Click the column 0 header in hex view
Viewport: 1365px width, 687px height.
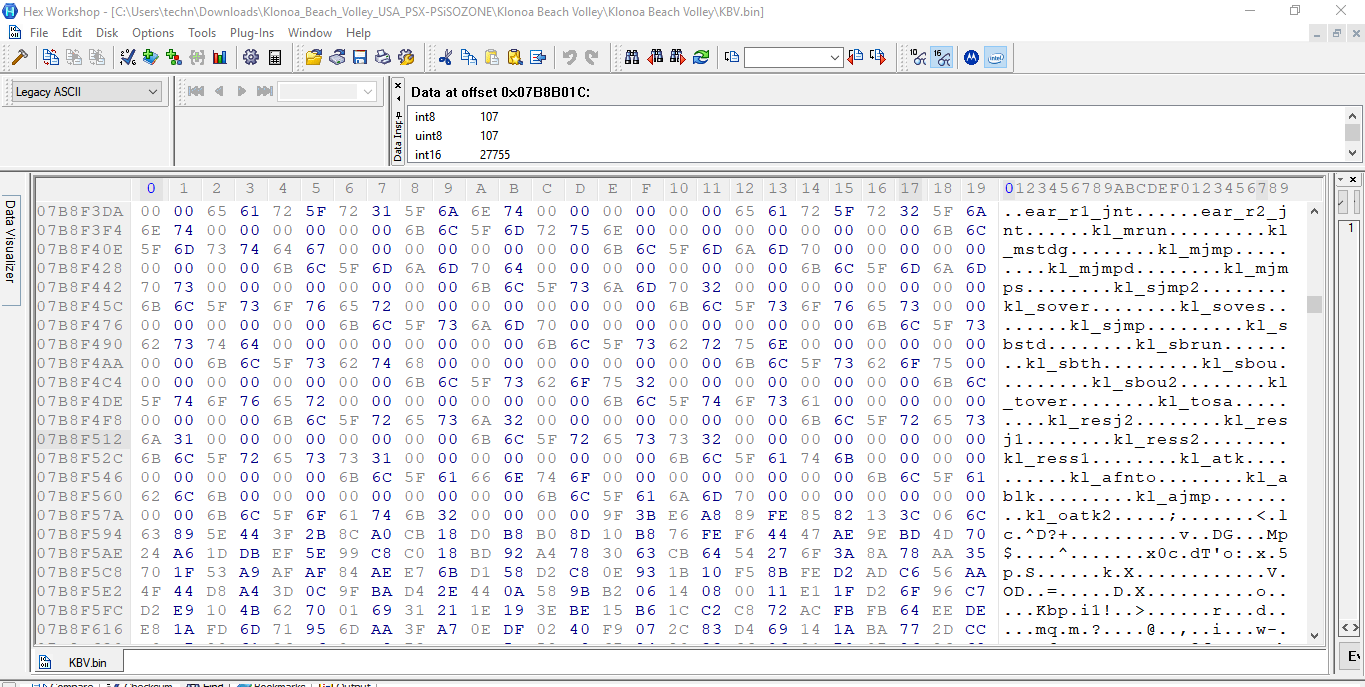(151, 188)
